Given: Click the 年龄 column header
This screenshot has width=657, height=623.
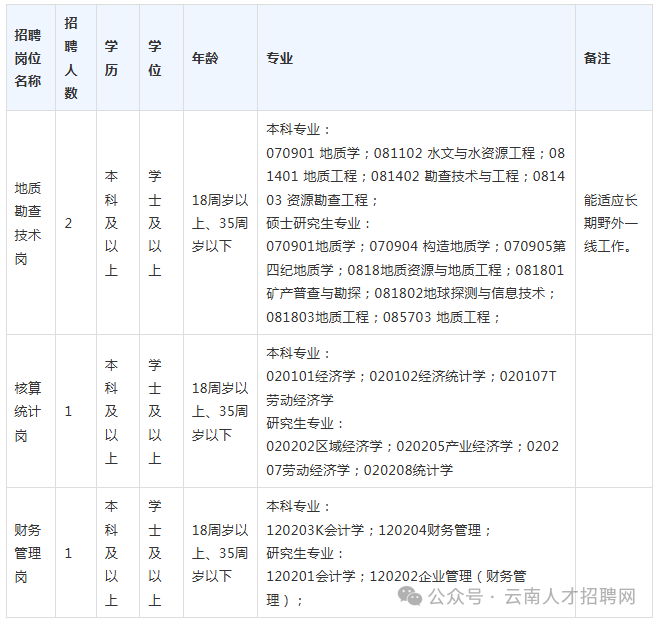Looking at the screenshot, I should pos(220,58).
